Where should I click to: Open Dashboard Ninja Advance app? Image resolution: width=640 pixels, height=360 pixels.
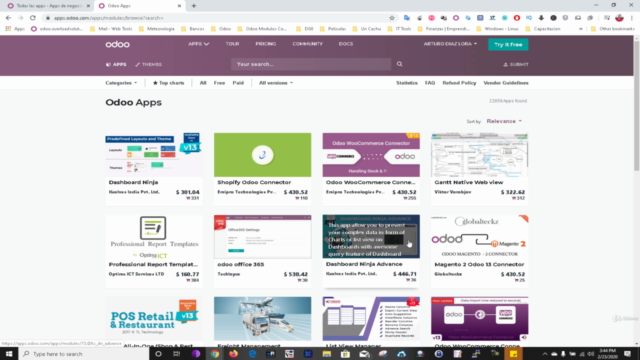pos(371,251)
